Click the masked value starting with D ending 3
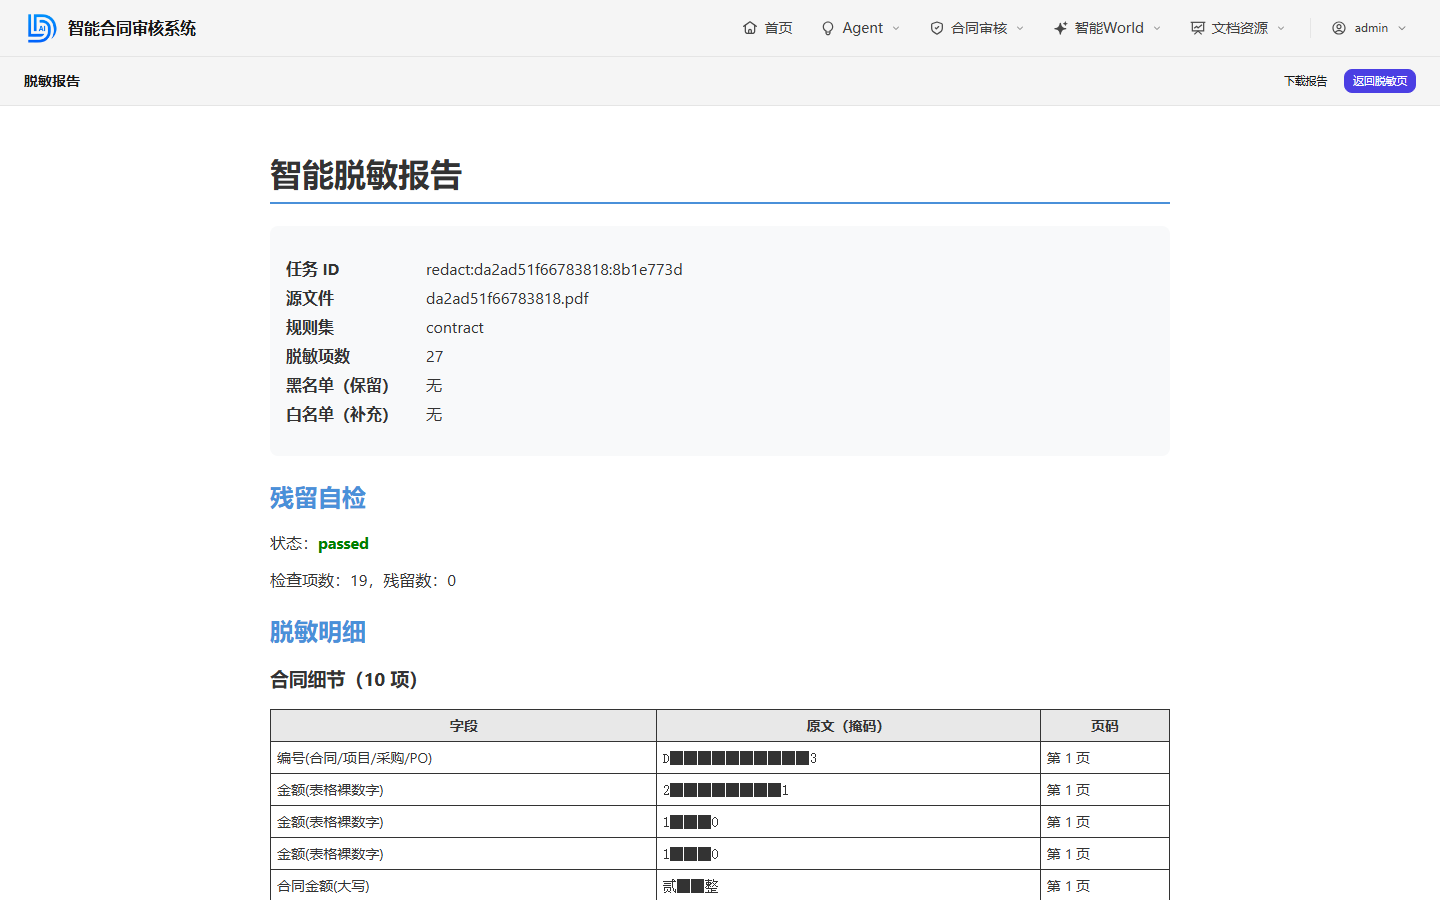Viewport: 1440px width, 900px height. pyautogui.click(x=739, y=758)
